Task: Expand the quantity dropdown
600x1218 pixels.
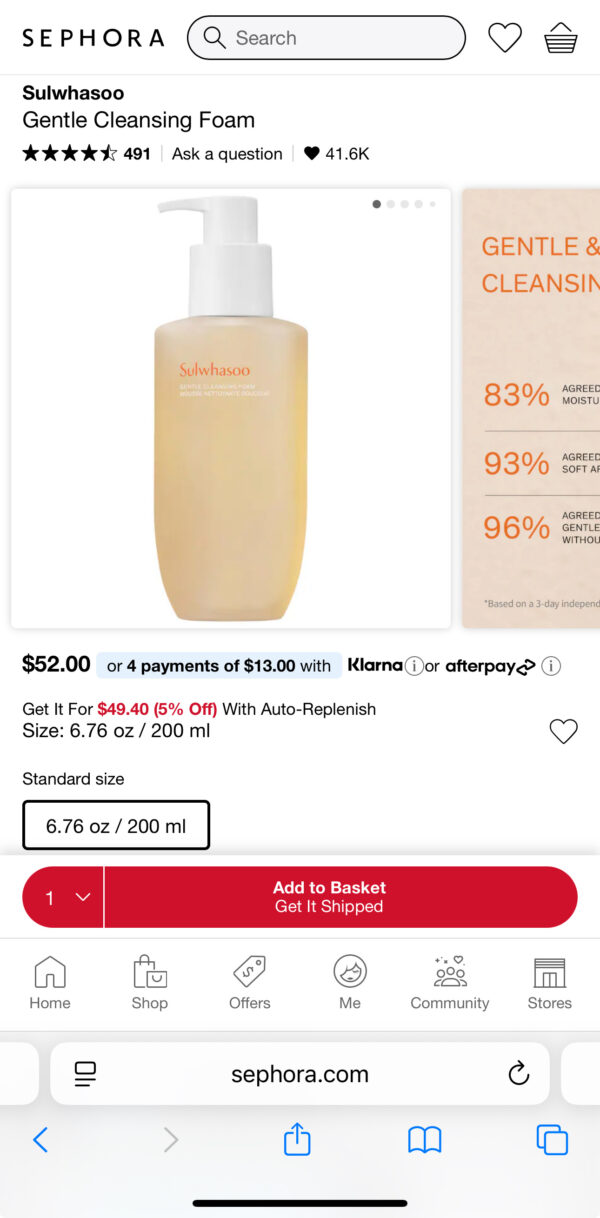Action: coord(64,897)
